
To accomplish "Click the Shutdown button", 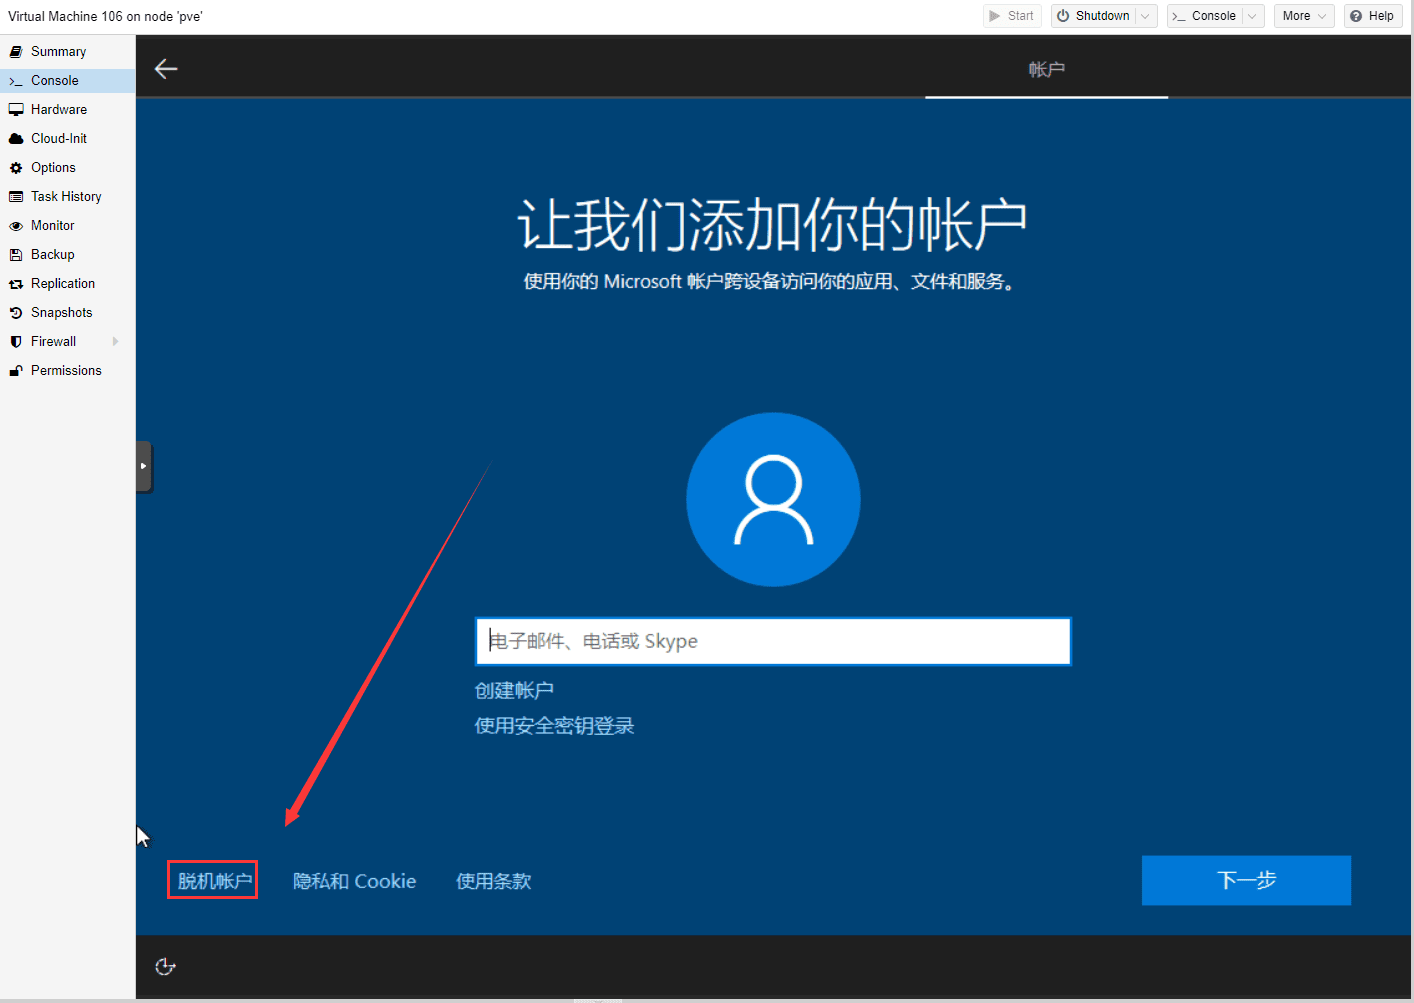I will (x=1093, y=16).
